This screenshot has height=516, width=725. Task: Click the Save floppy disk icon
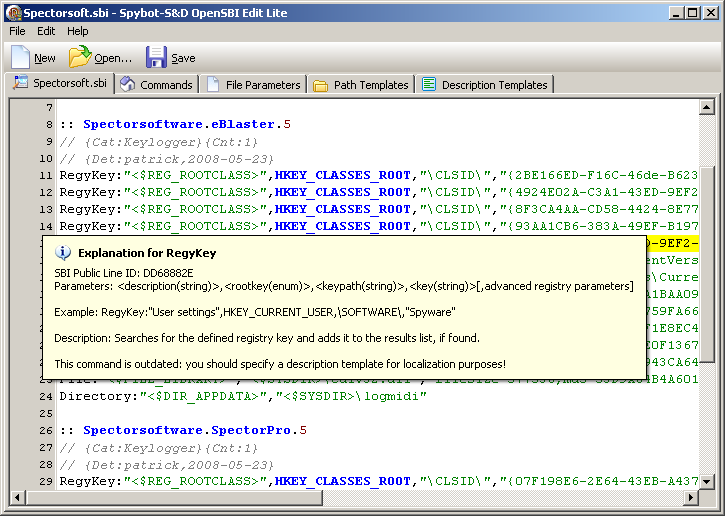156,57
